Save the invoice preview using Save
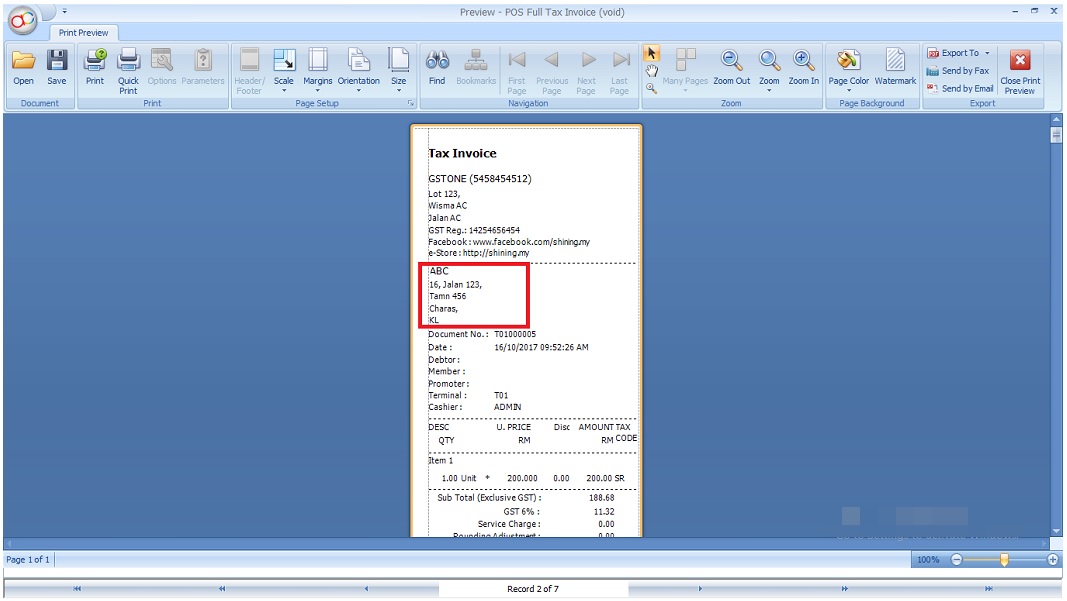 click(x=57, y=67)
